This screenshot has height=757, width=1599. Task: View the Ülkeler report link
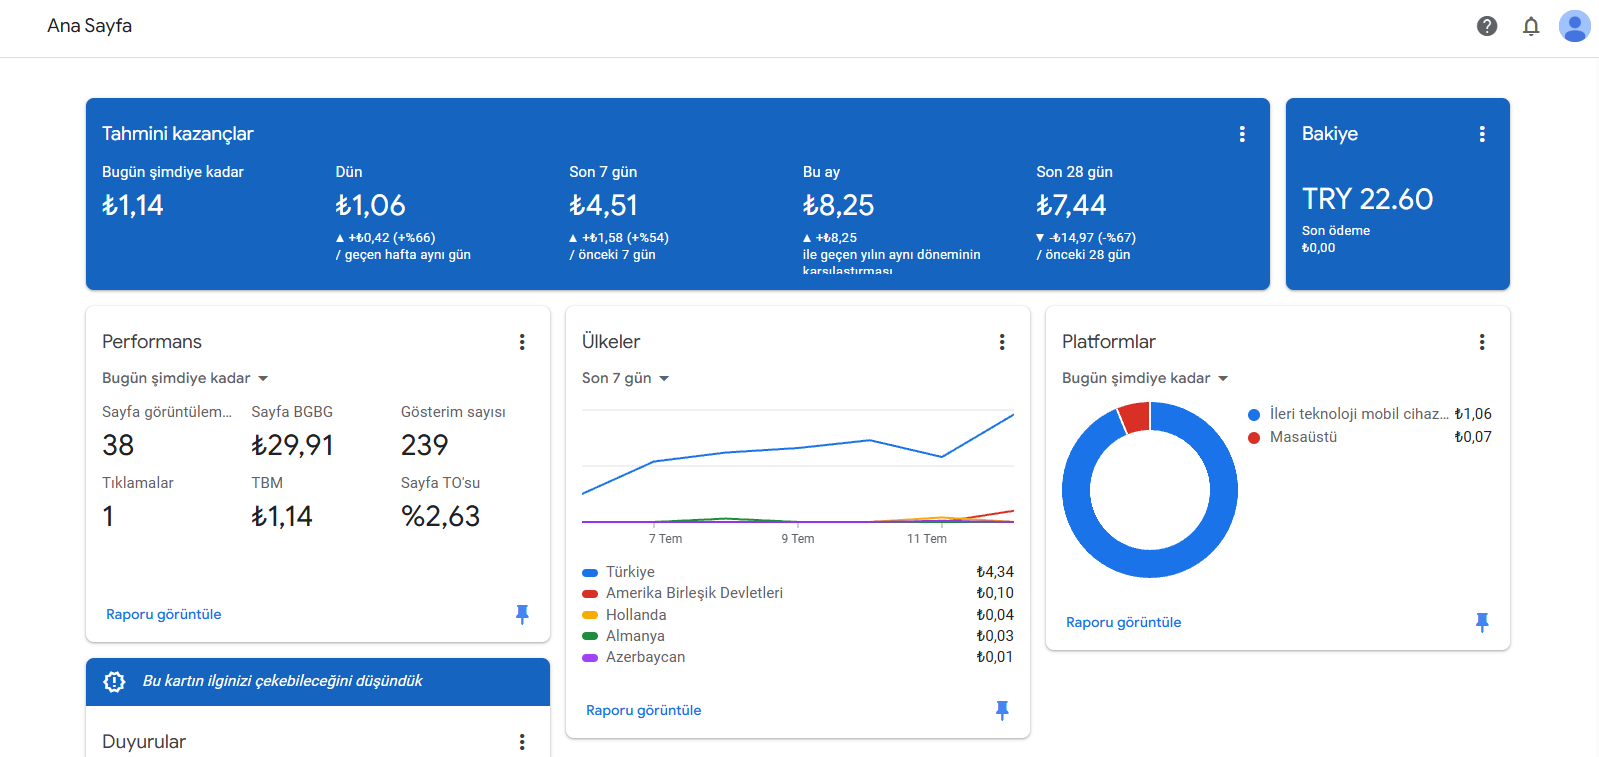(x=644, y=710)
